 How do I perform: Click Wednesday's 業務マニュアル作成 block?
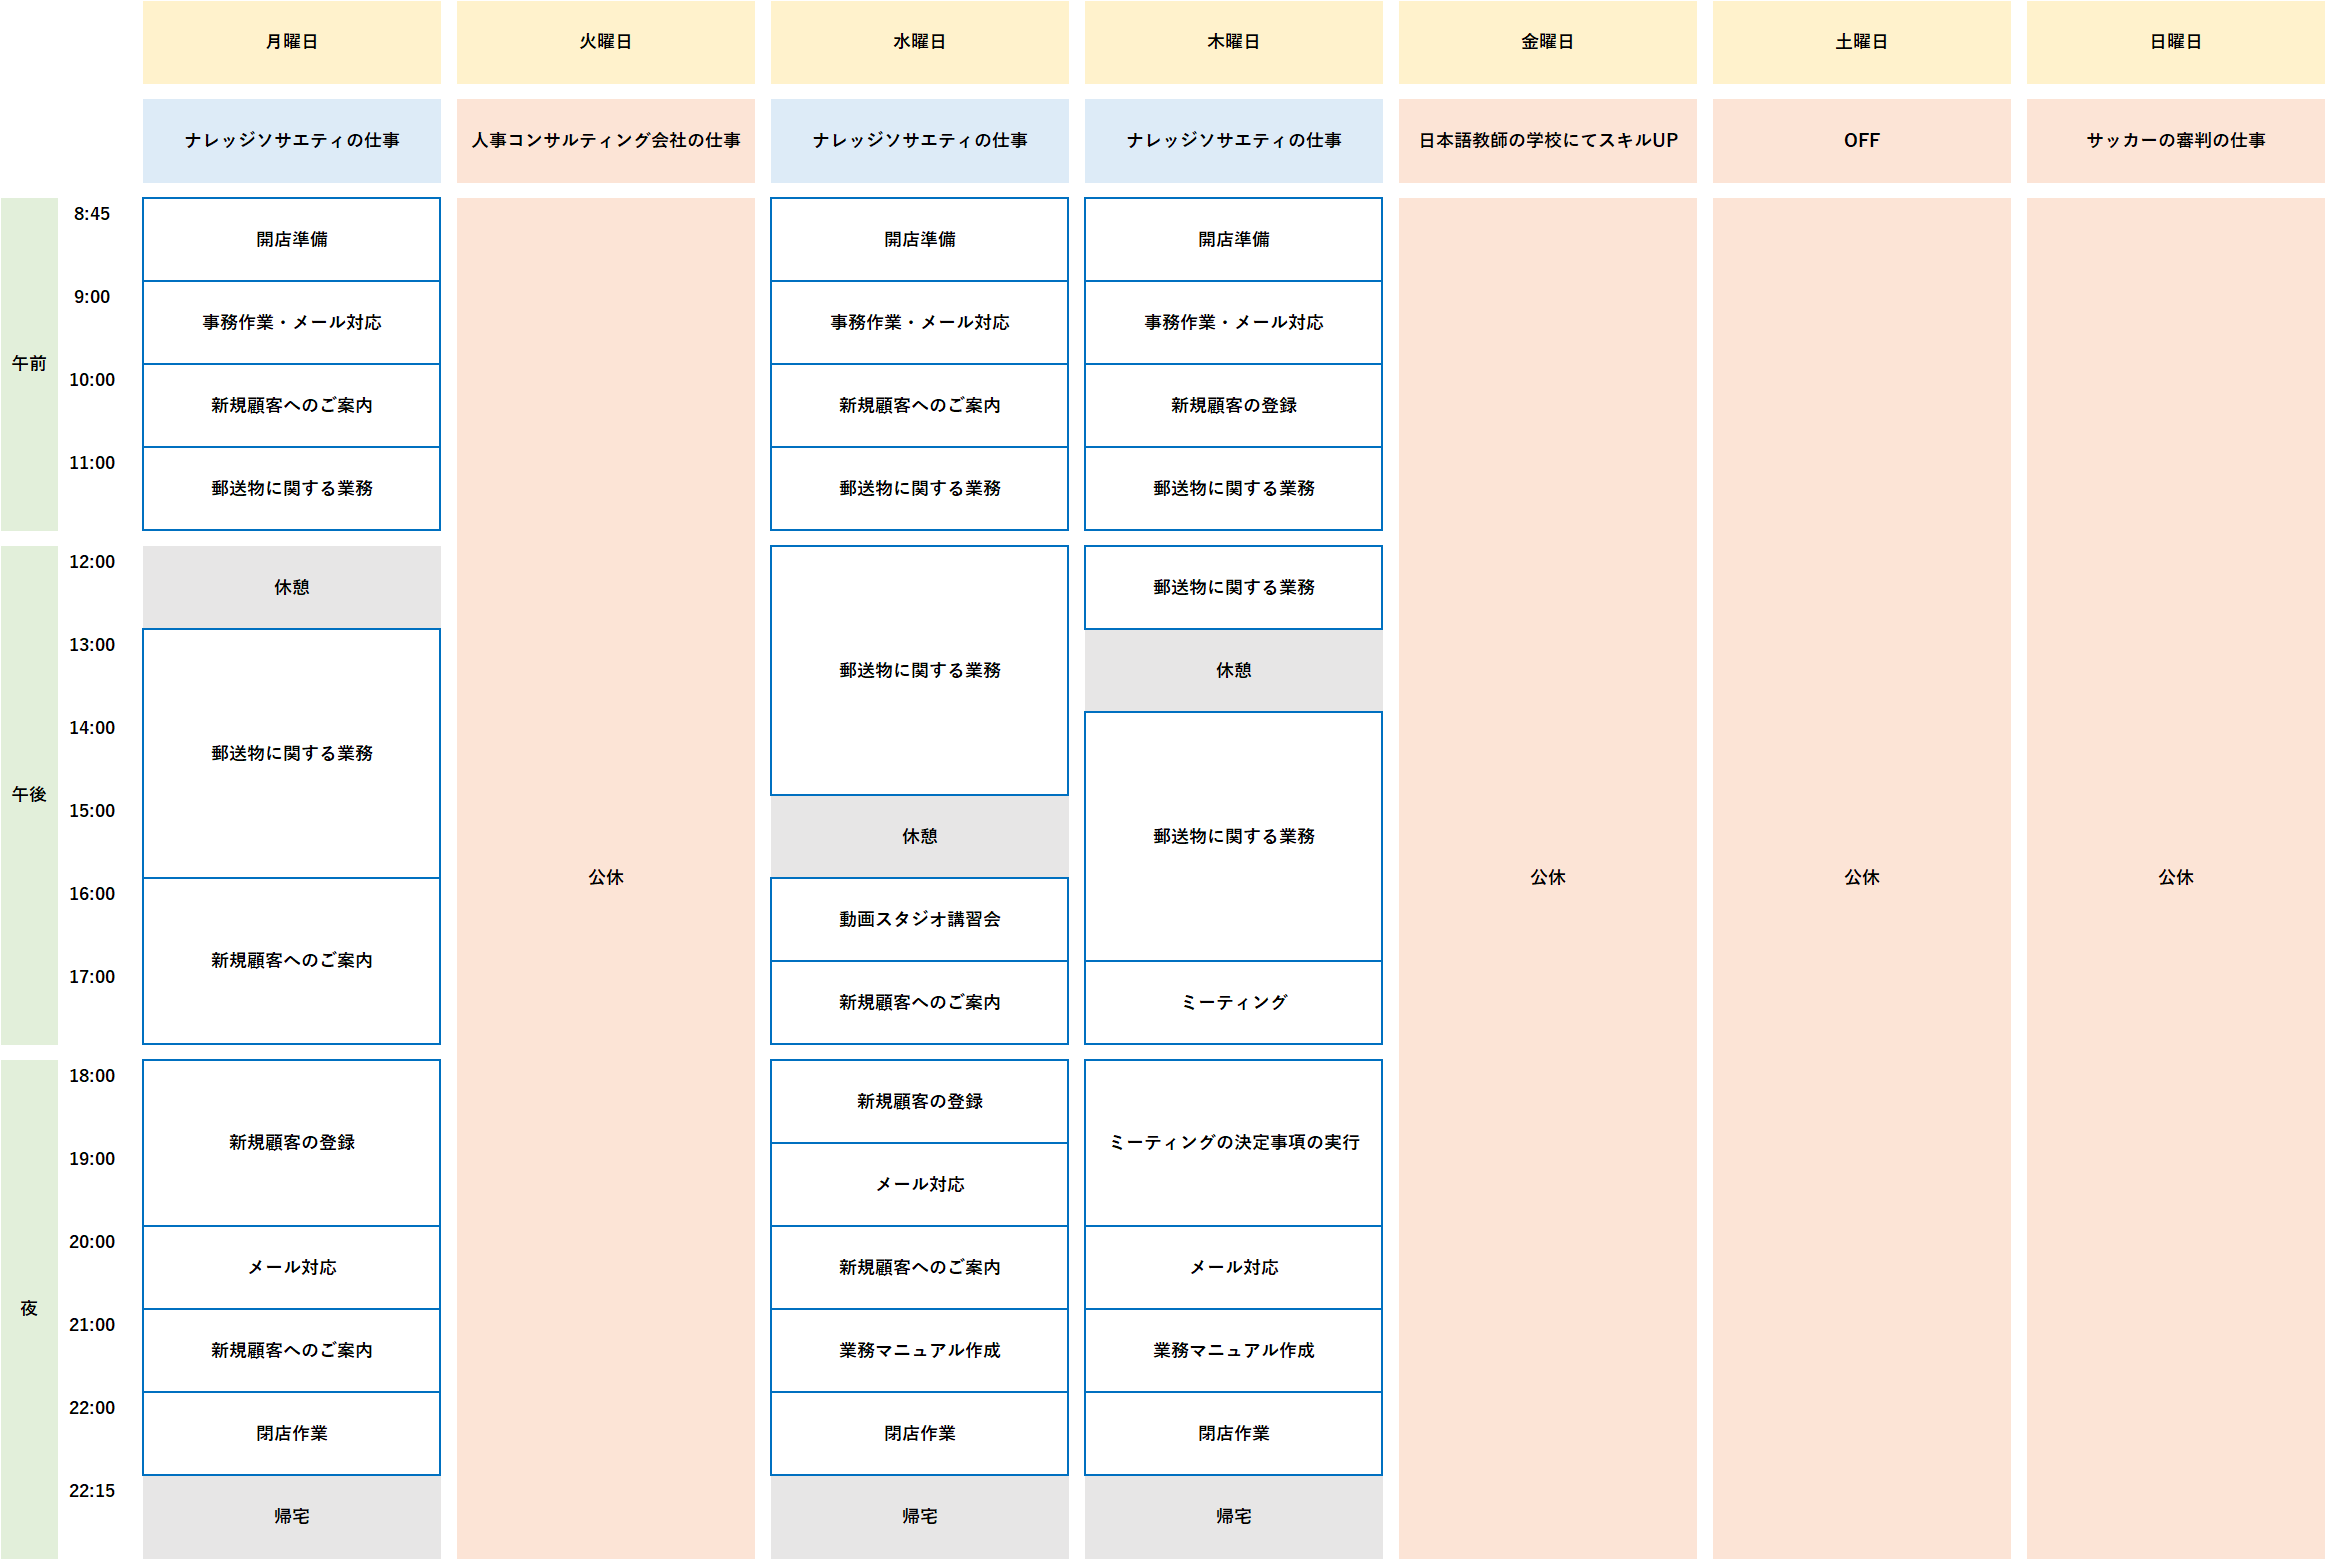919,1350
